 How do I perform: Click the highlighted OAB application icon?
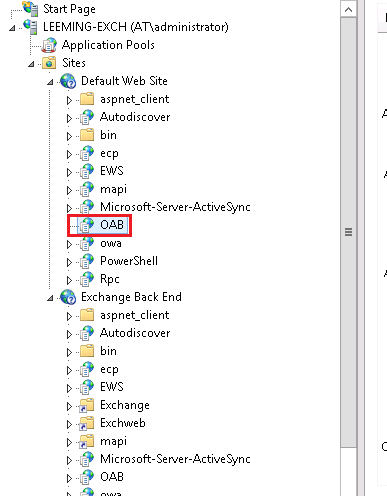click(x=87, y=225)
